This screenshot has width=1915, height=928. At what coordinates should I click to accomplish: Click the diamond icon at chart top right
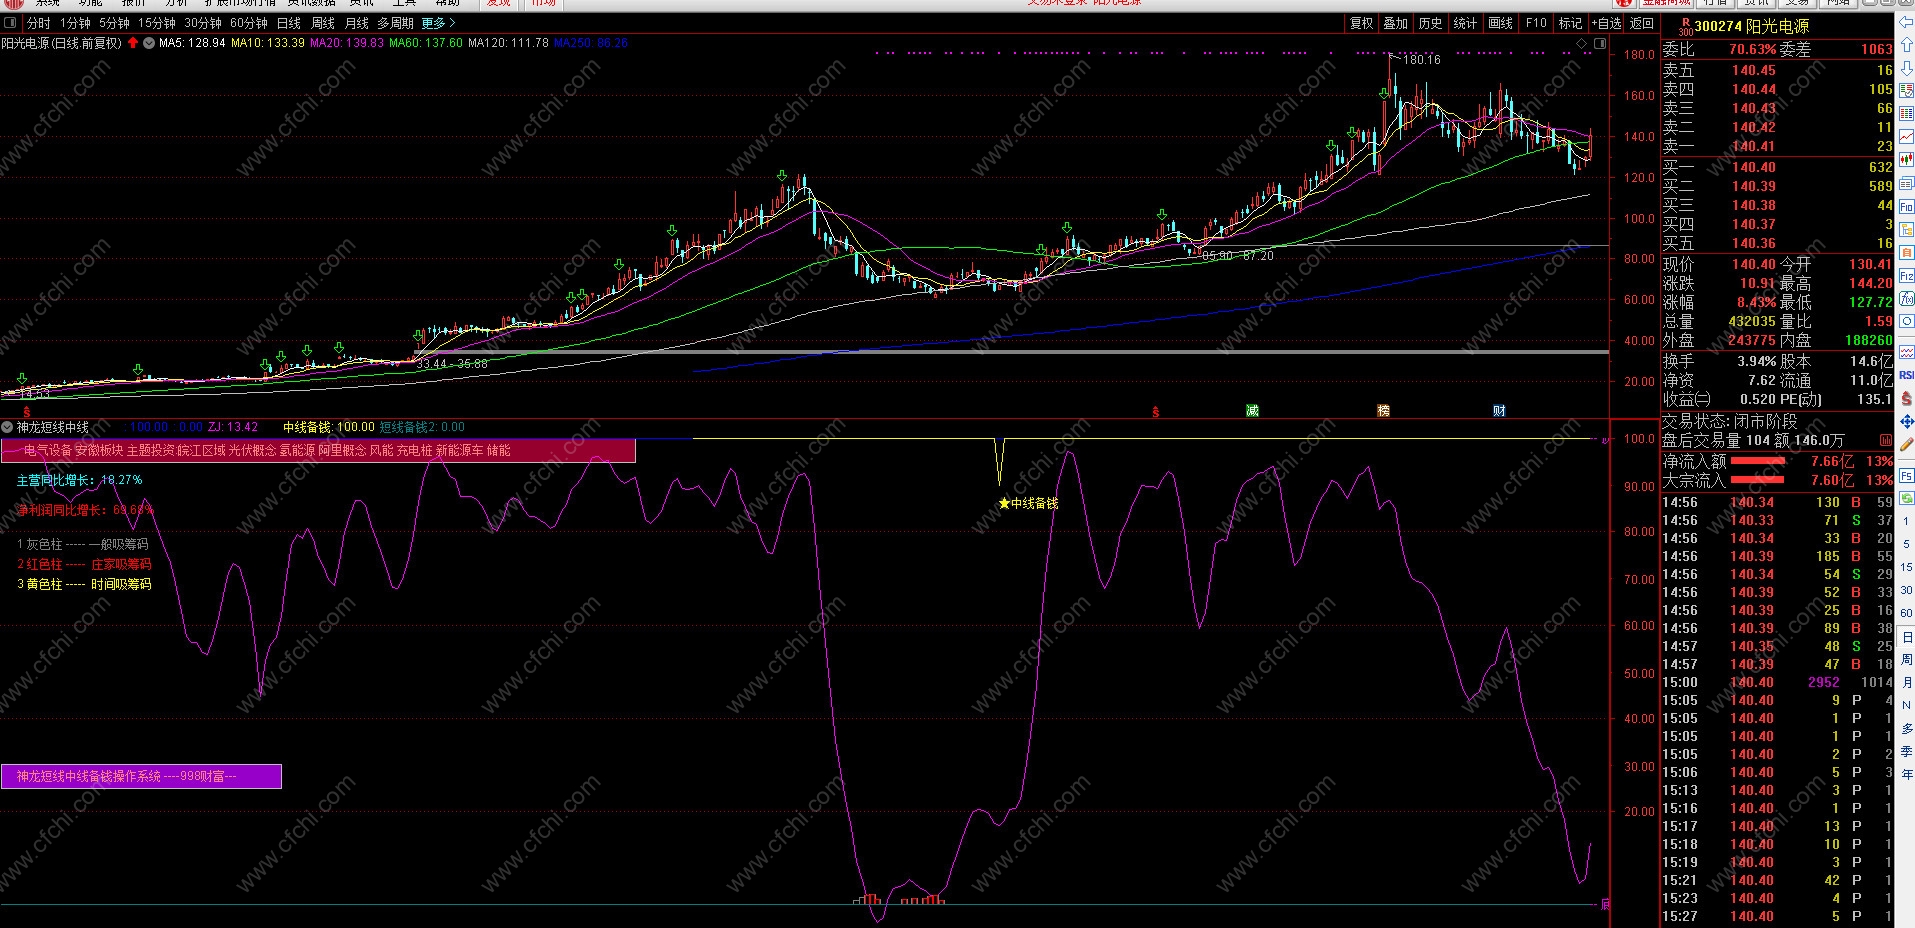tap(1581, 44)
